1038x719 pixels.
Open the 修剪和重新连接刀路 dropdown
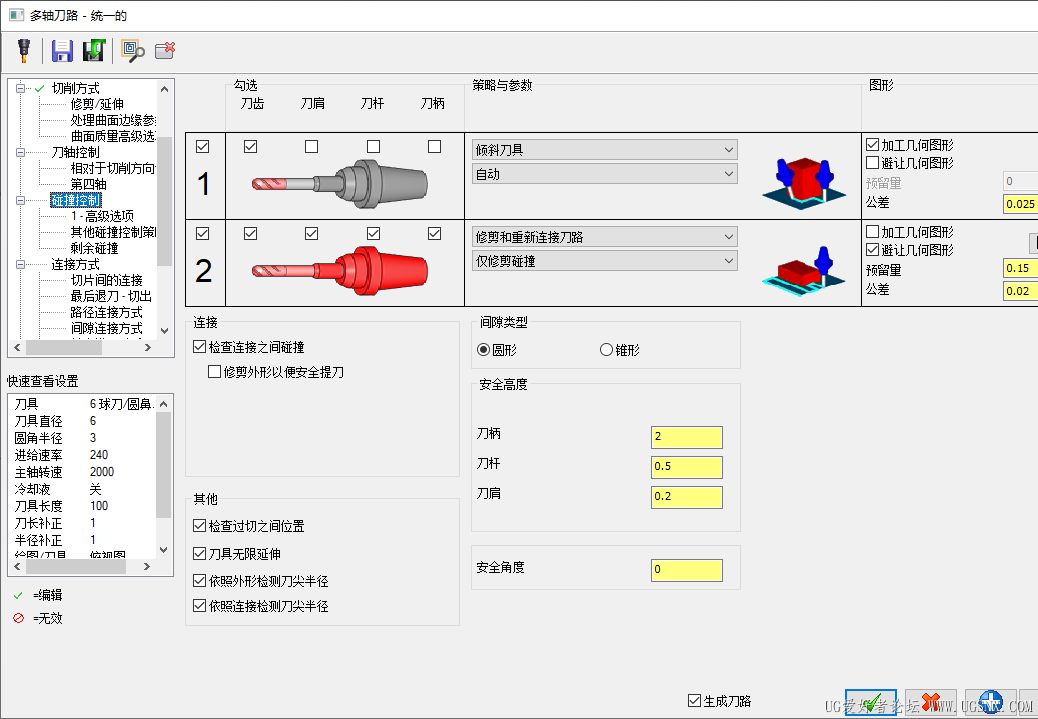[604, 237]
